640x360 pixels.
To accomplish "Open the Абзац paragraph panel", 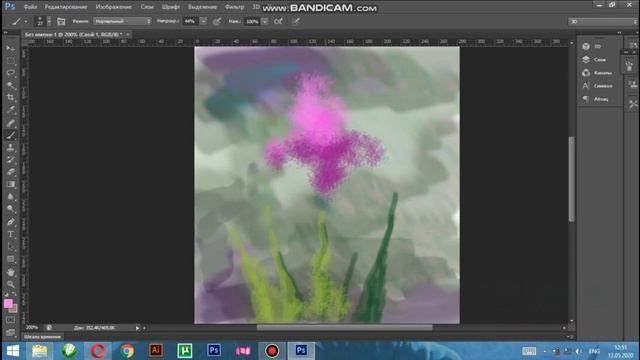I will [596, 99].
